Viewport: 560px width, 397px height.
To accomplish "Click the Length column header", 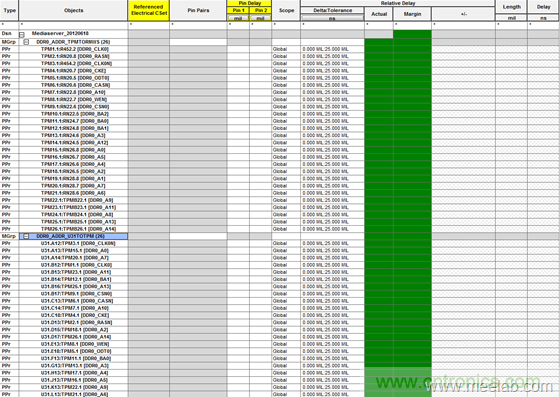I will [x=511, y=7].
